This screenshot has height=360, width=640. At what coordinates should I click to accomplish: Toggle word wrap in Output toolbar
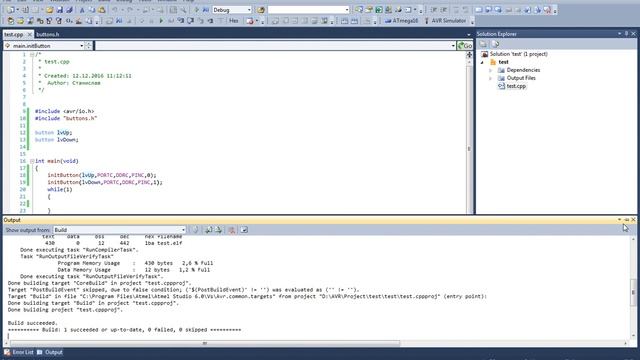pos(244,230)
